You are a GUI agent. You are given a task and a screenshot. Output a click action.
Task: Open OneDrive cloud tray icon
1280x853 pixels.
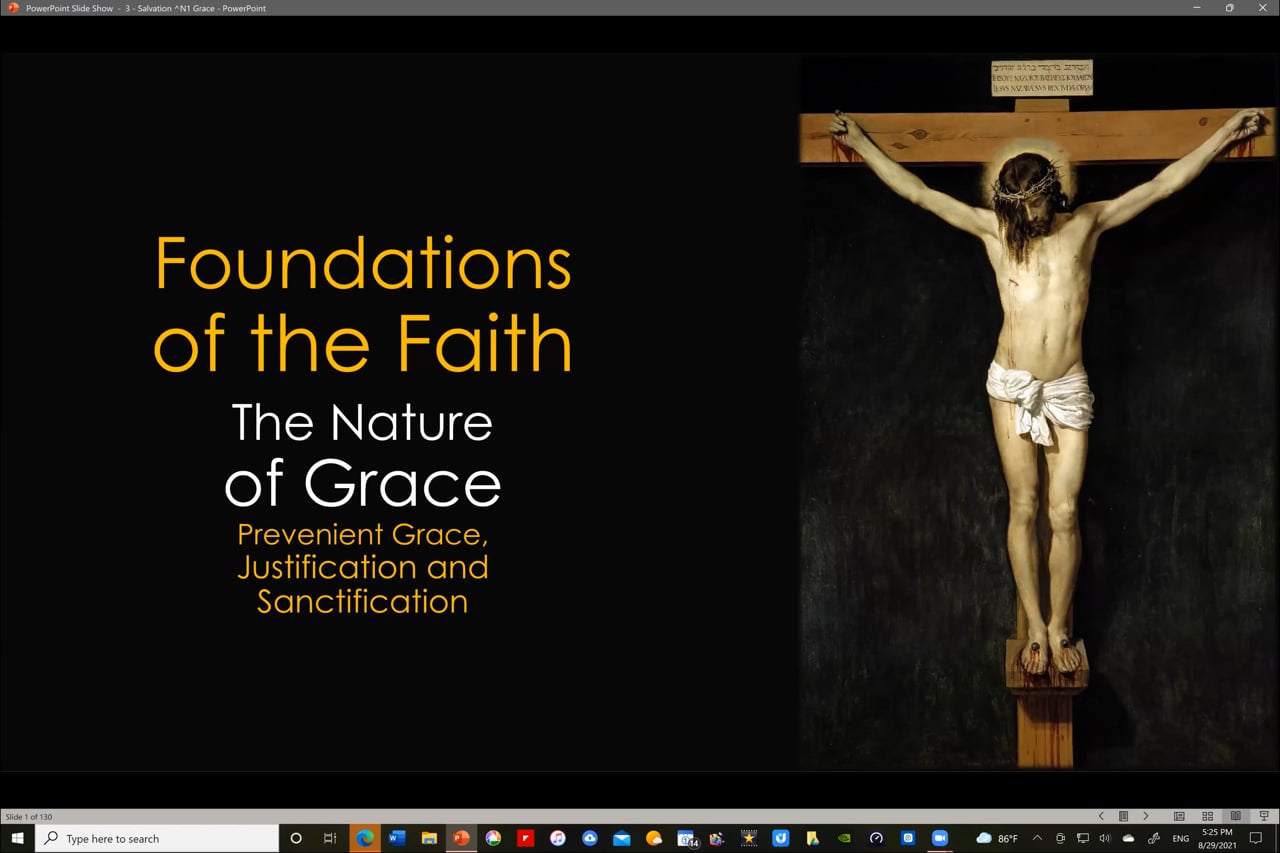pos(1129,838)
